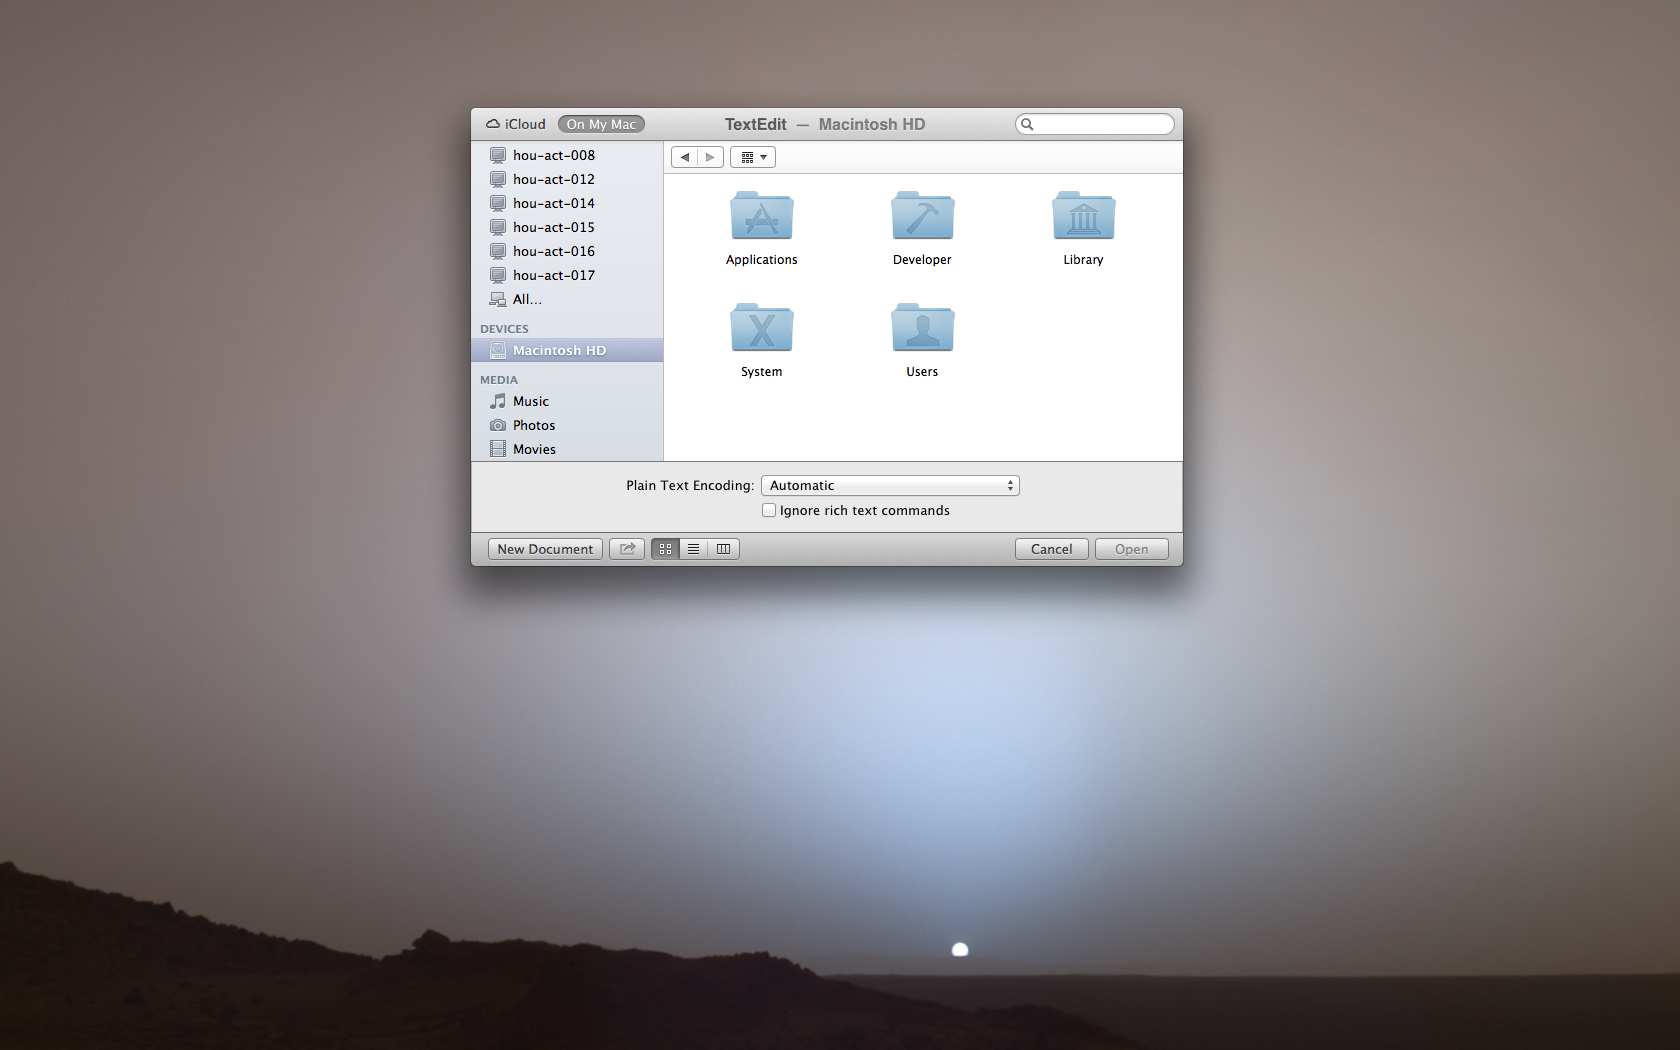Select hou-act-015 in sidebar

[567, 227]
